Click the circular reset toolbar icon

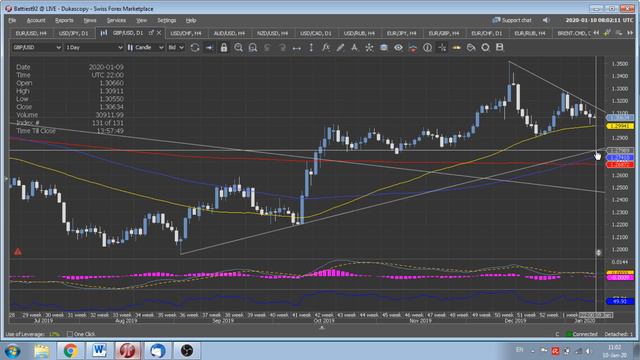(x=485, y=48)
